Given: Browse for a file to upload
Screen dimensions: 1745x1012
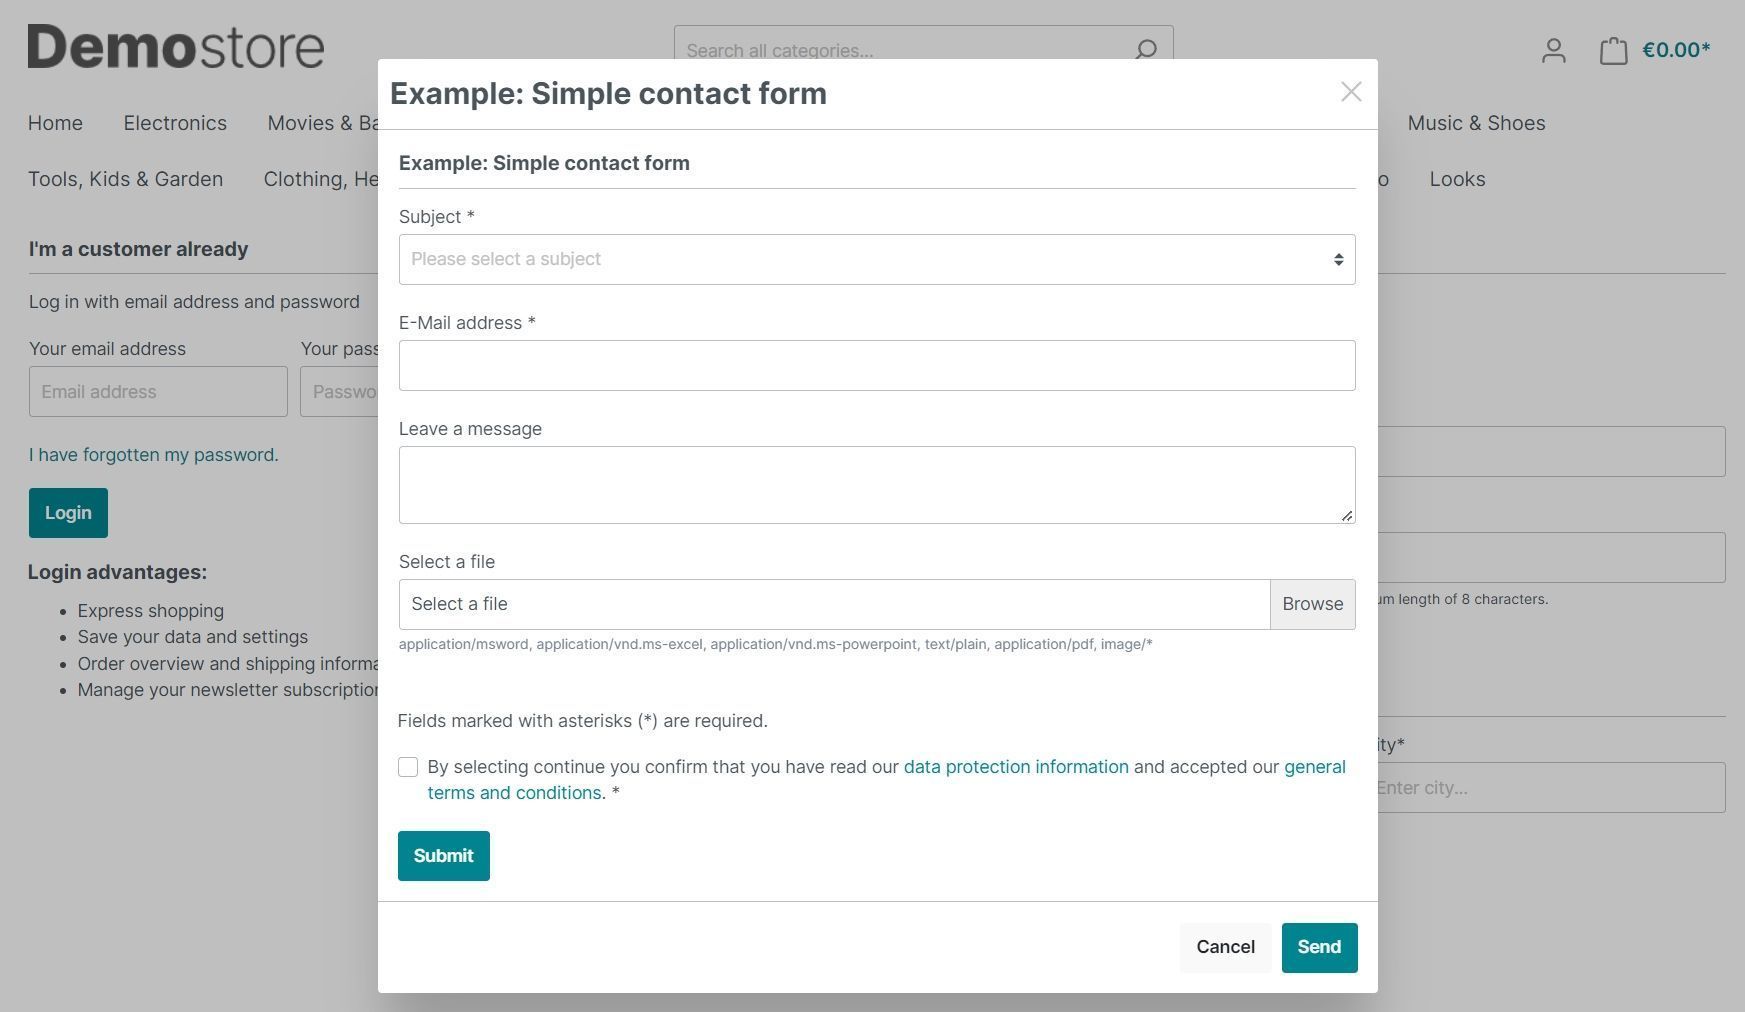Looking at the screenshot, I should pos(1312,604).
